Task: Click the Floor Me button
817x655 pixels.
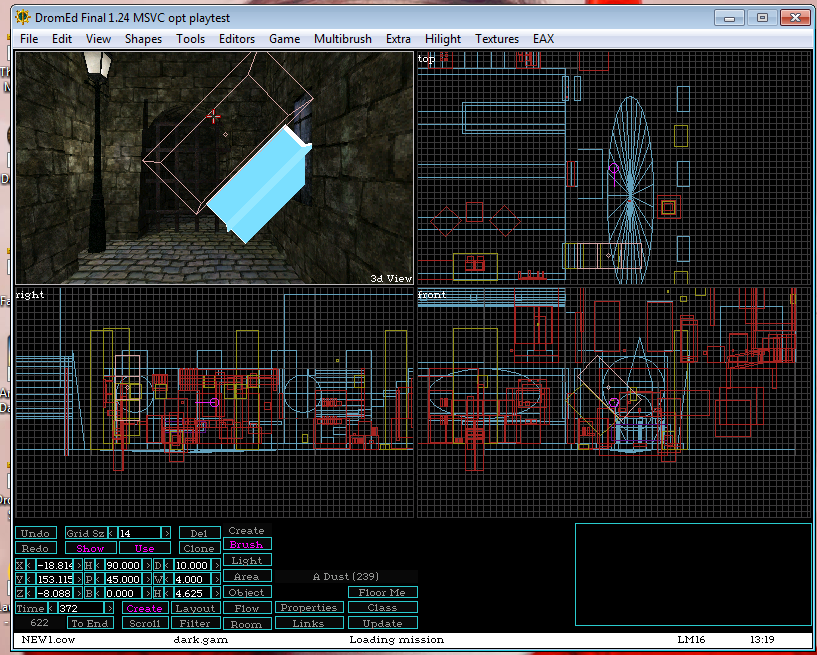Action: (x=382, y=592)
